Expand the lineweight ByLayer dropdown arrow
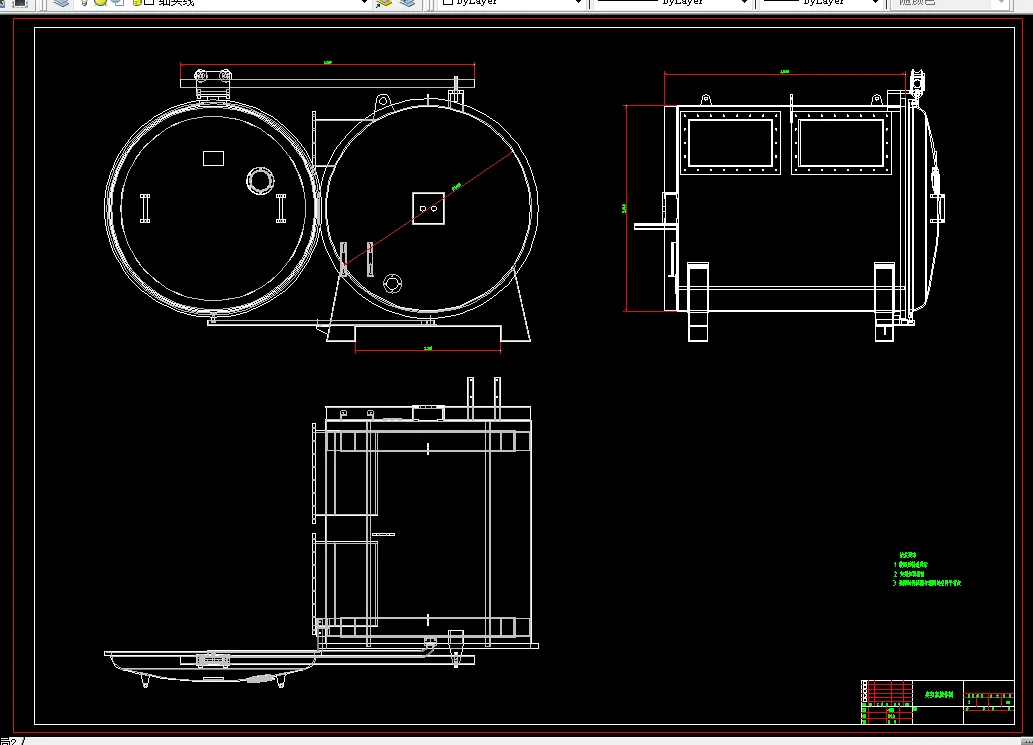Image resolution: width=1033 pixels, height=745 pixels. coord(876,3)
